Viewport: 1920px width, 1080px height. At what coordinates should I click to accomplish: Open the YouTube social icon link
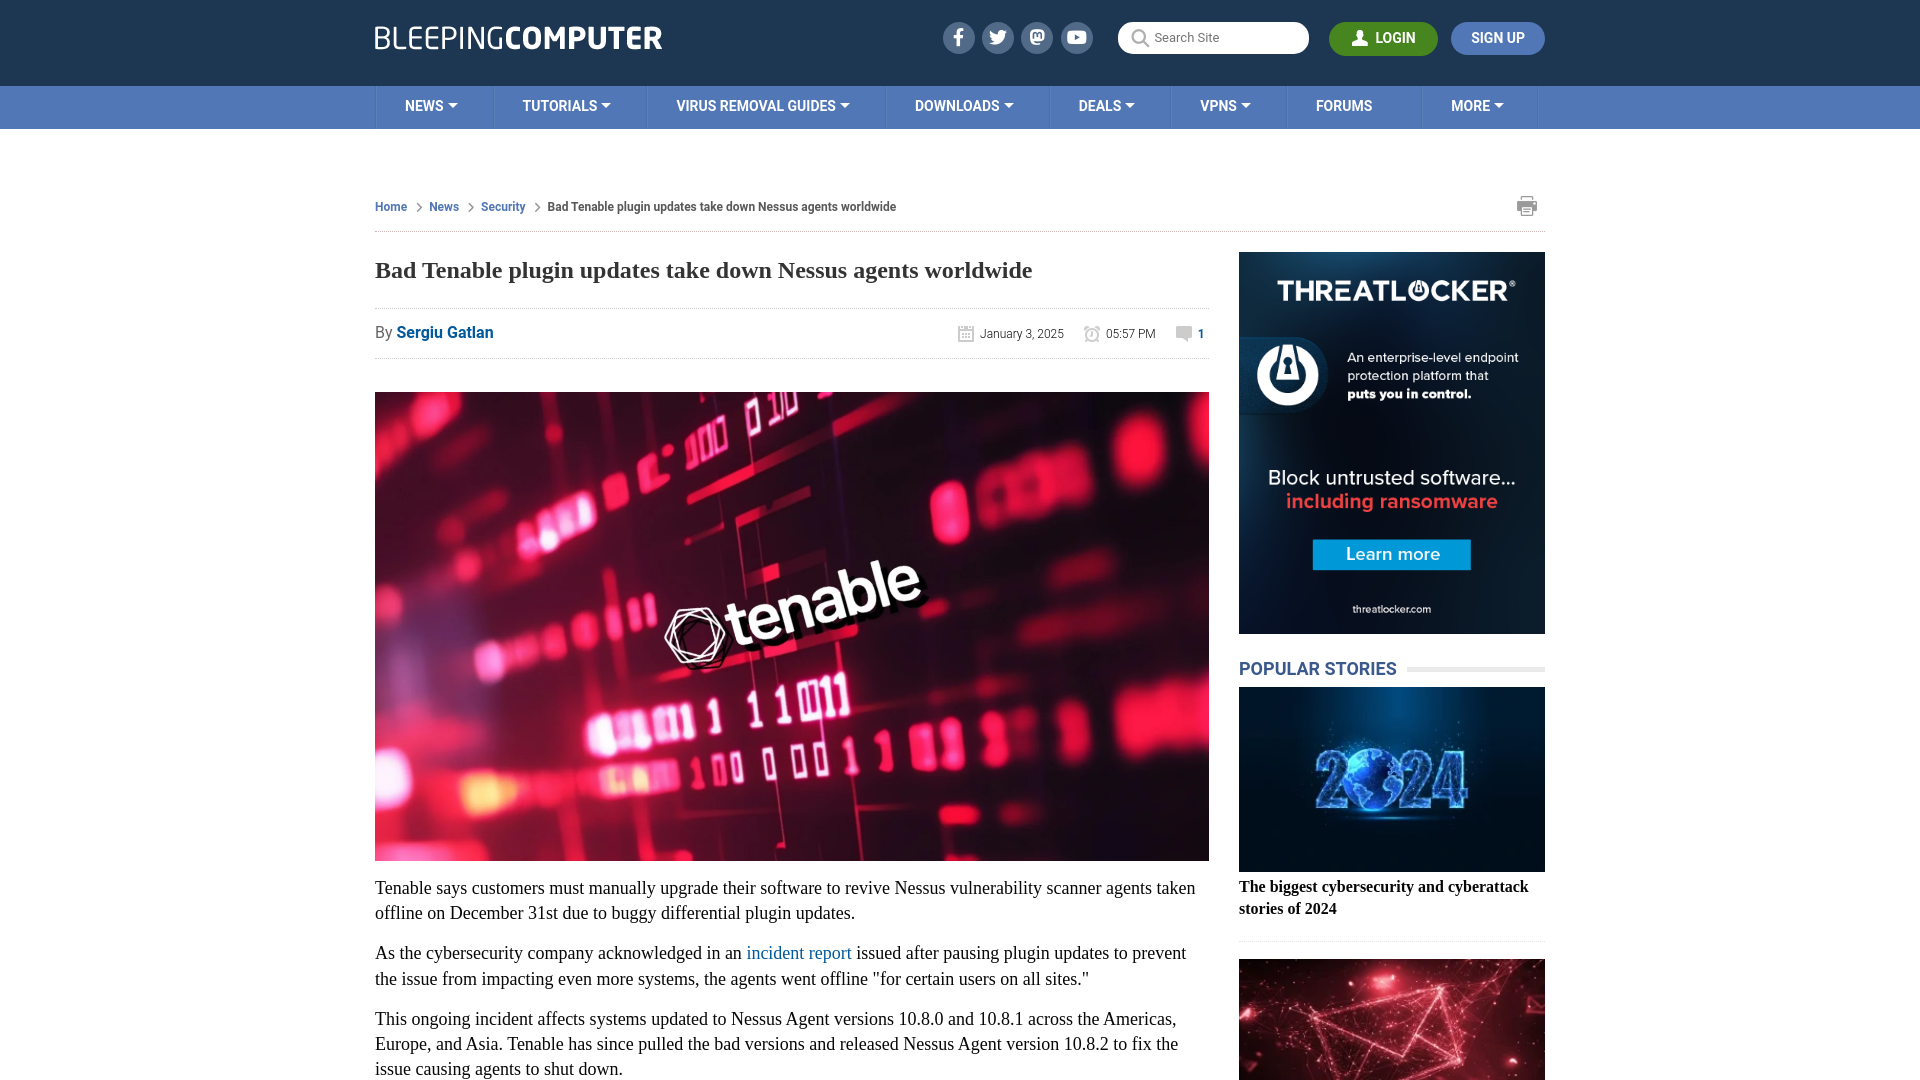pyautogui.click(x=1077, y=37)
